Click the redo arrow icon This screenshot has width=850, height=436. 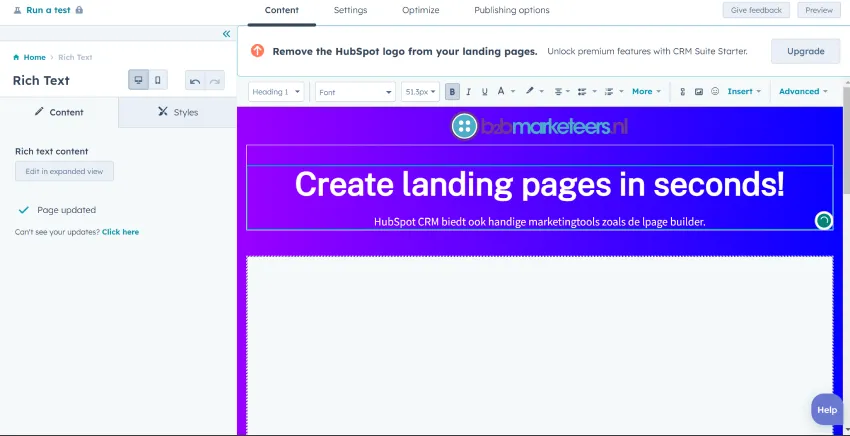click(215, 81)
